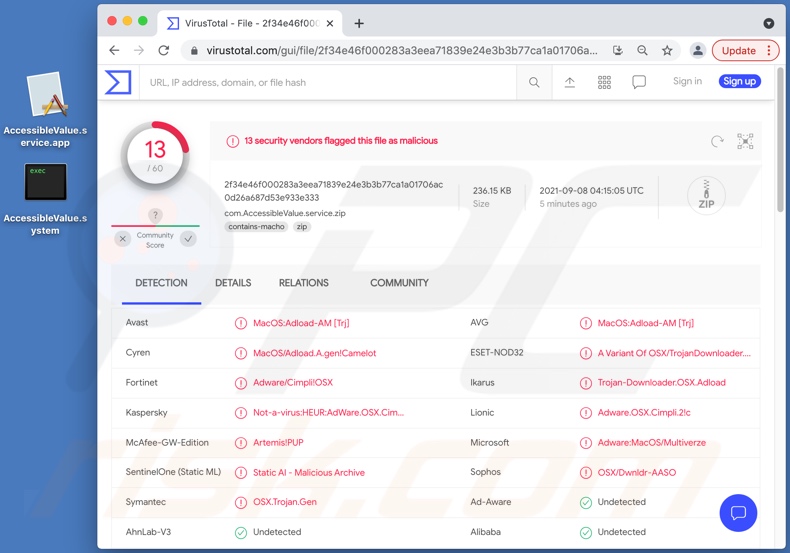Click the Artemis!PUP McAfee-GW-Edition result
The height and width of the screenshot is (553, 790).
[x=278, y=443]
